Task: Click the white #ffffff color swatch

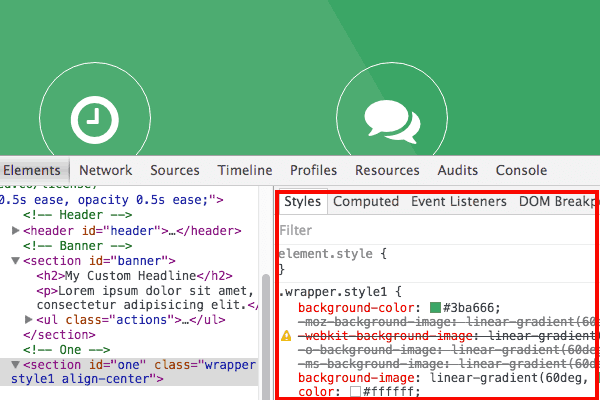Action: (x=355, y=392)
